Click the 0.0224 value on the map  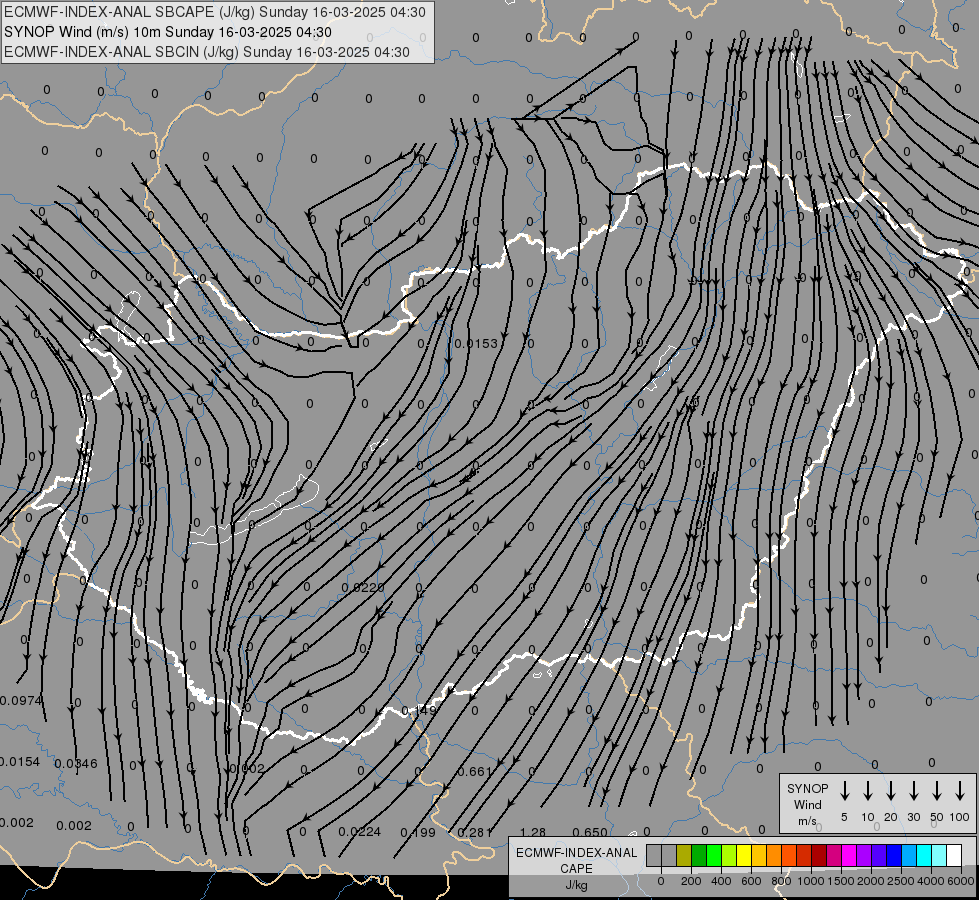[x=360, y=831]
